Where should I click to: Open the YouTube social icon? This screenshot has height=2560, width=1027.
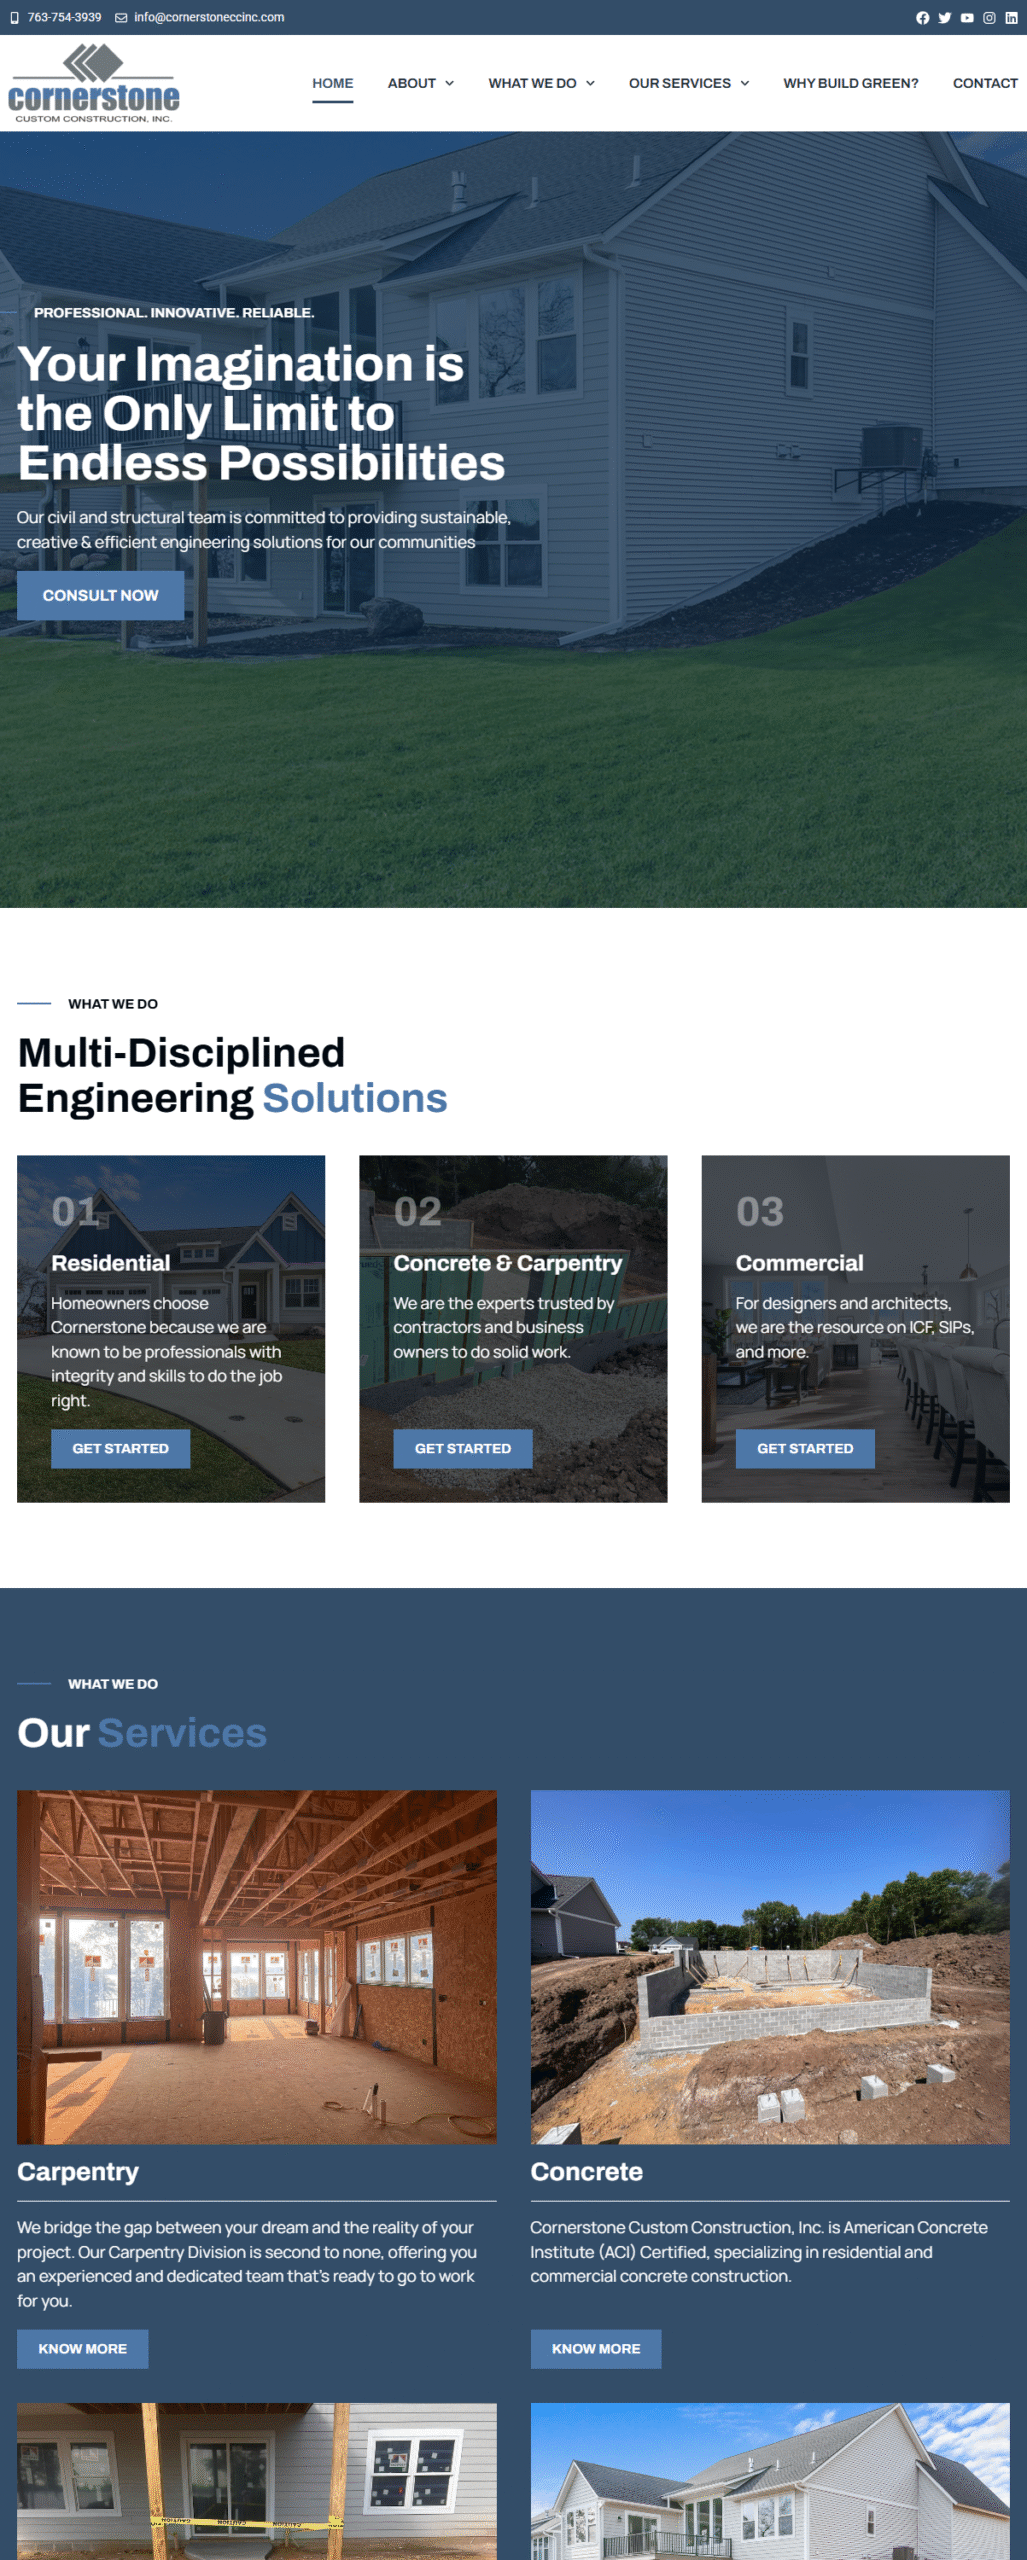[967, 18]
